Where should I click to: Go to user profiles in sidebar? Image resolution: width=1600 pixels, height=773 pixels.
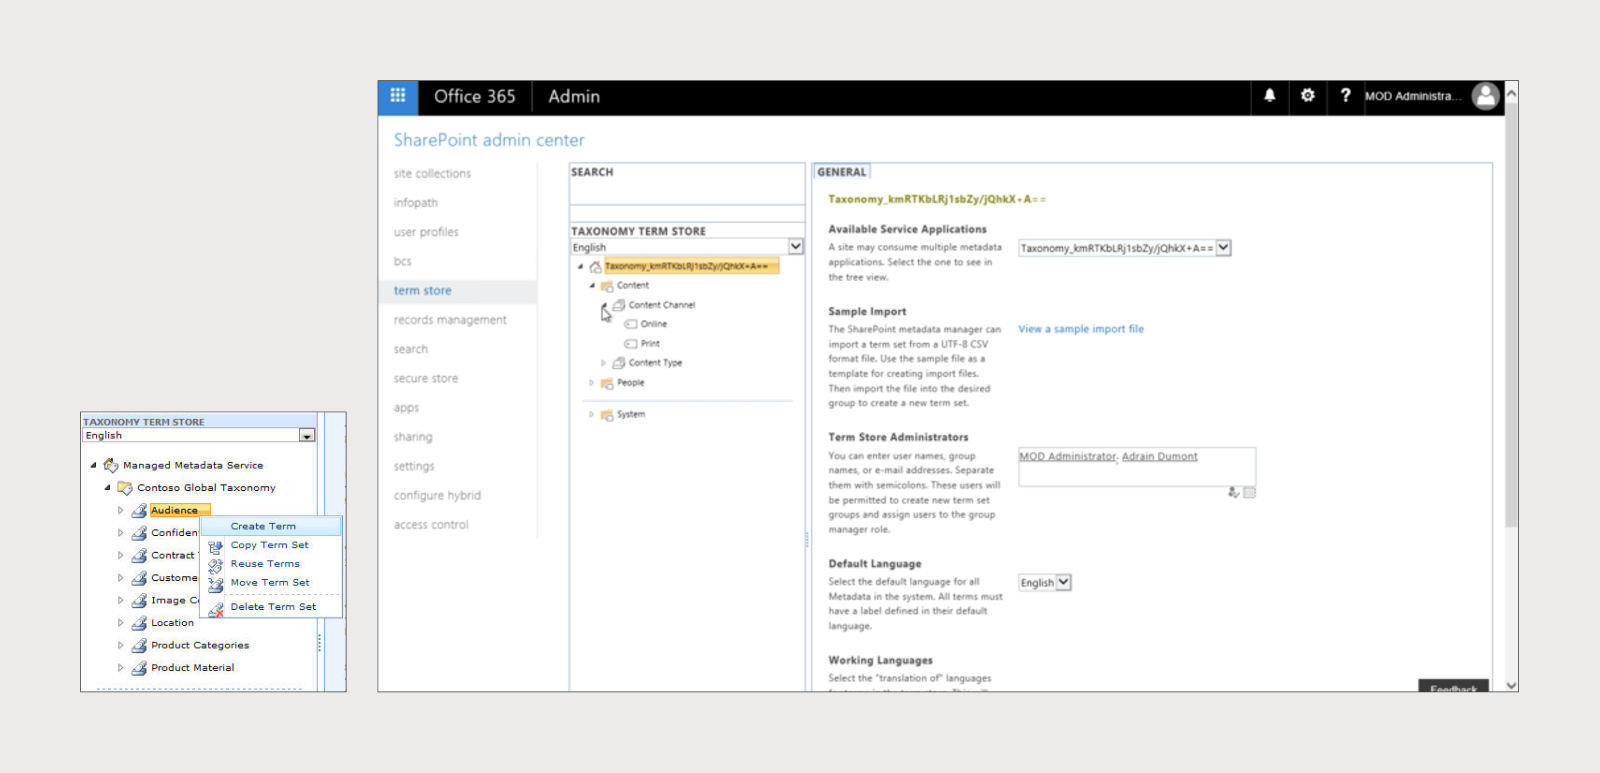(426, 232)
